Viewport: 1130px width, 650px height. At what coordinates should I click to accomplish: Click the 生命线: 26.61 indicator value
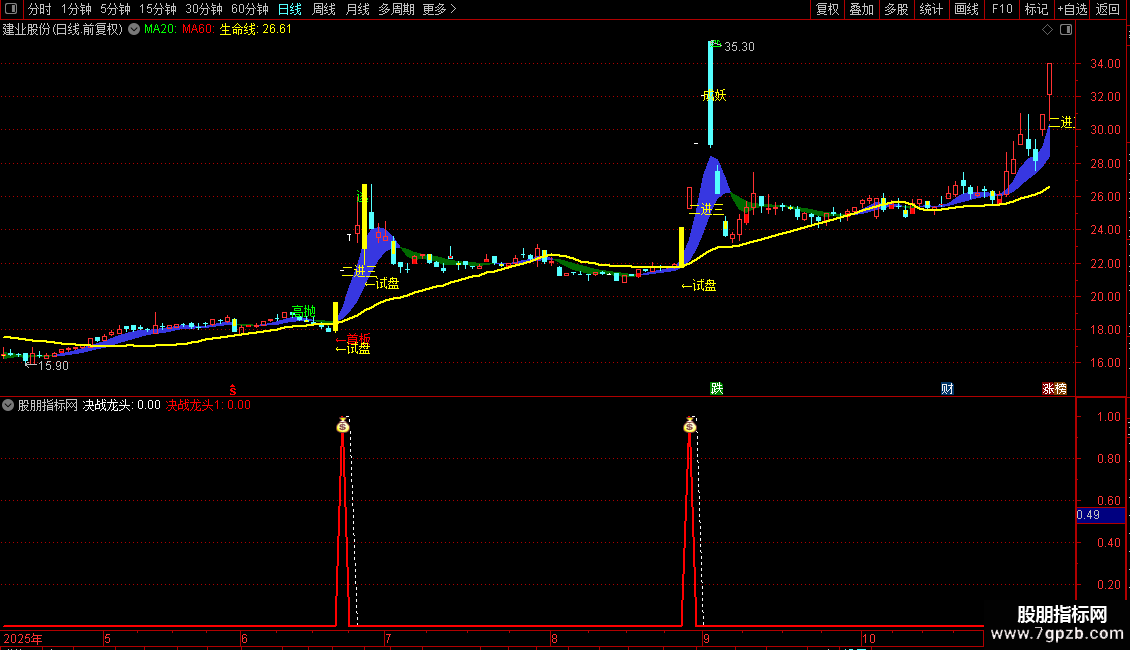(x=256, y=29)
